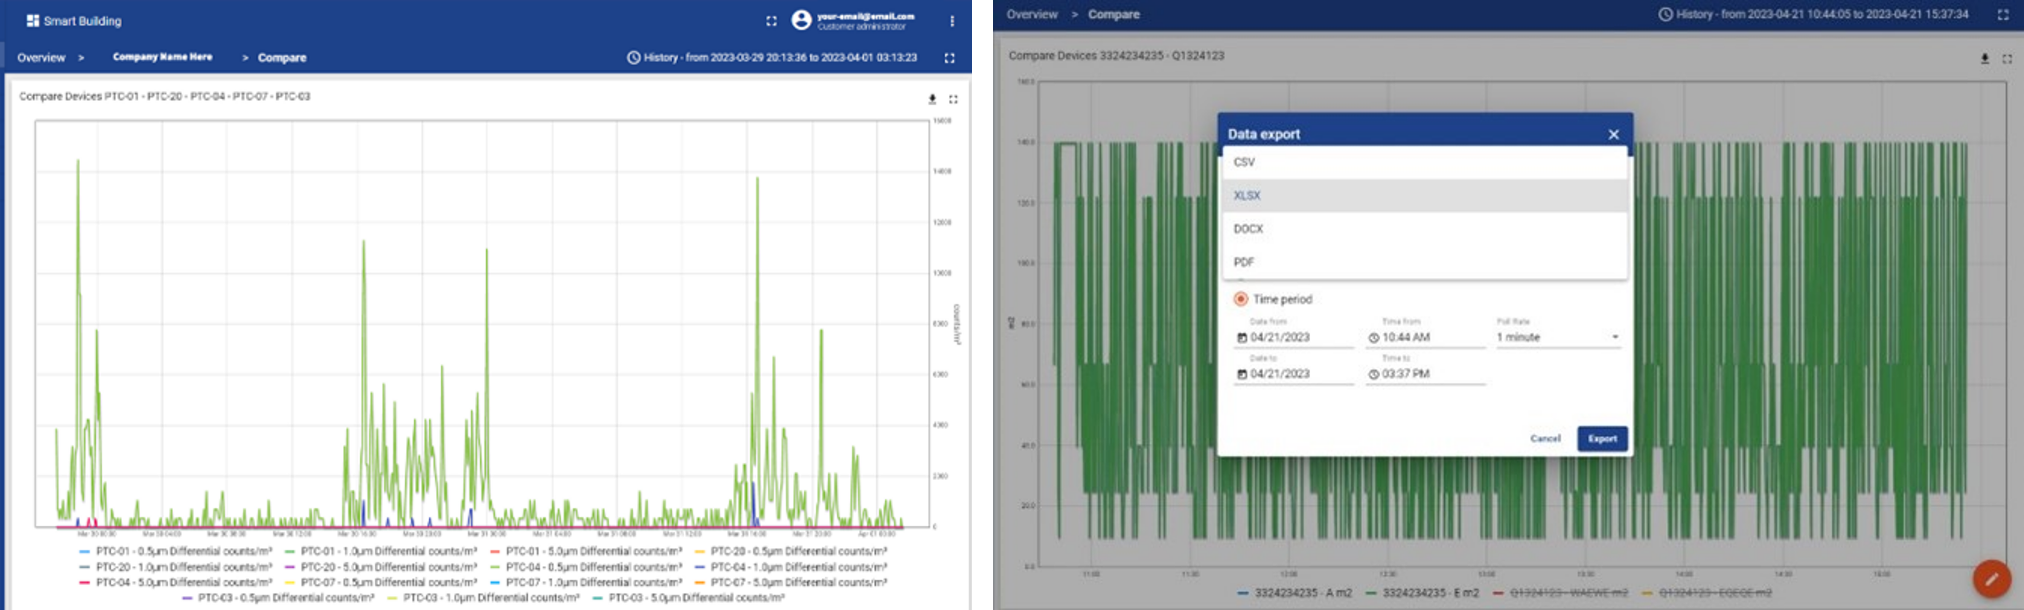Open the user account avatar icon

801,20
